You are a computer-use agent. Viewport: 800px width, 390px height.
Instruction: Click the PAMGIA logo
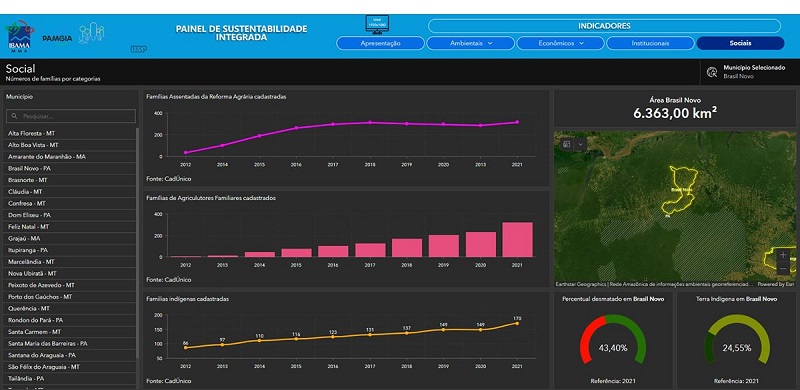(57, 39)
